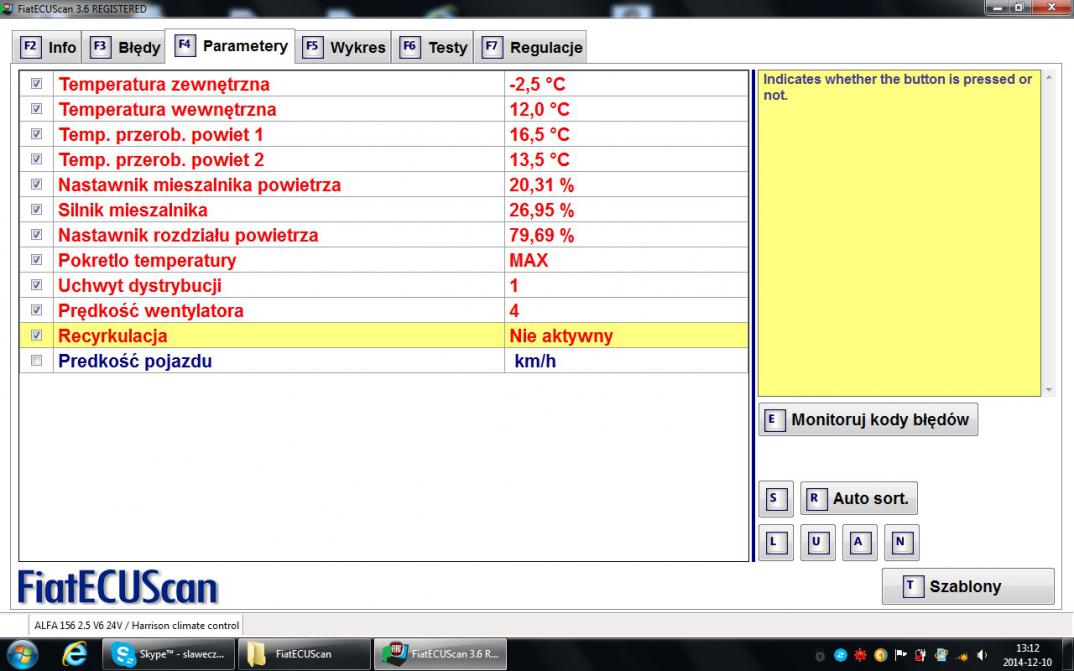The image size is (1074, 671).
Task: Open the Wykres tab
Action: coord(344,47)
